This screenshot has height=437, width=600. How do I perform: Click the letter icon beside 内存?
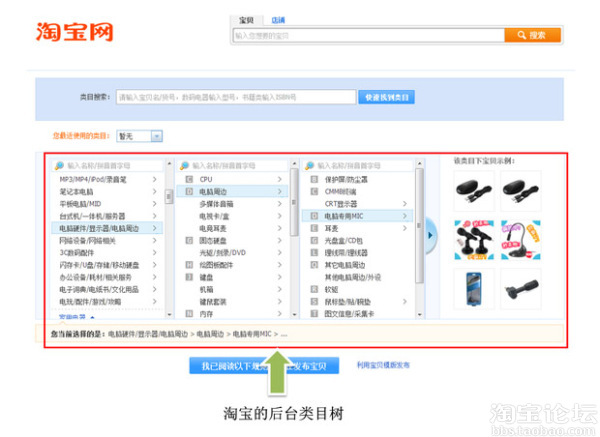pos(189,313)
